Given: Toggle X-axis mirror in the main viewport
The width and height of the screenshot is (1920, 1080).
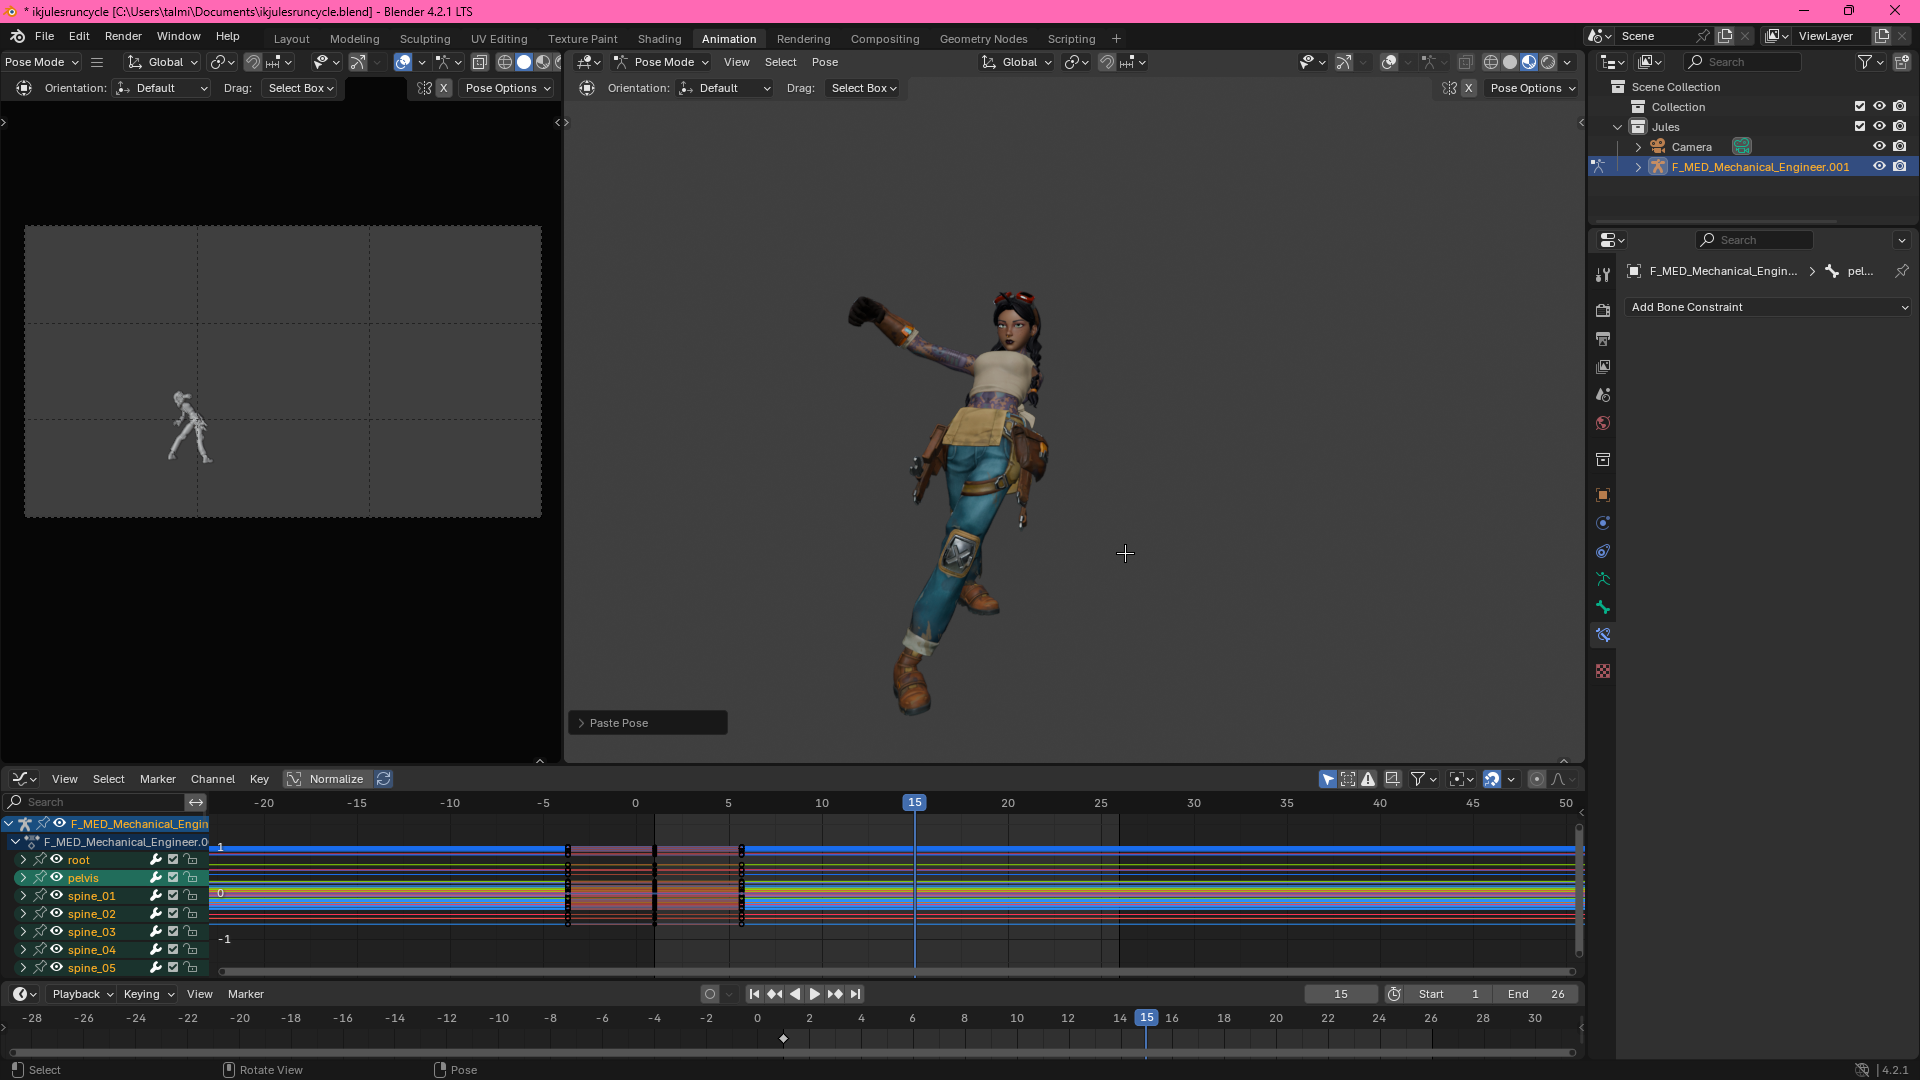Looking at the screenshot, I should [1469, 88].
